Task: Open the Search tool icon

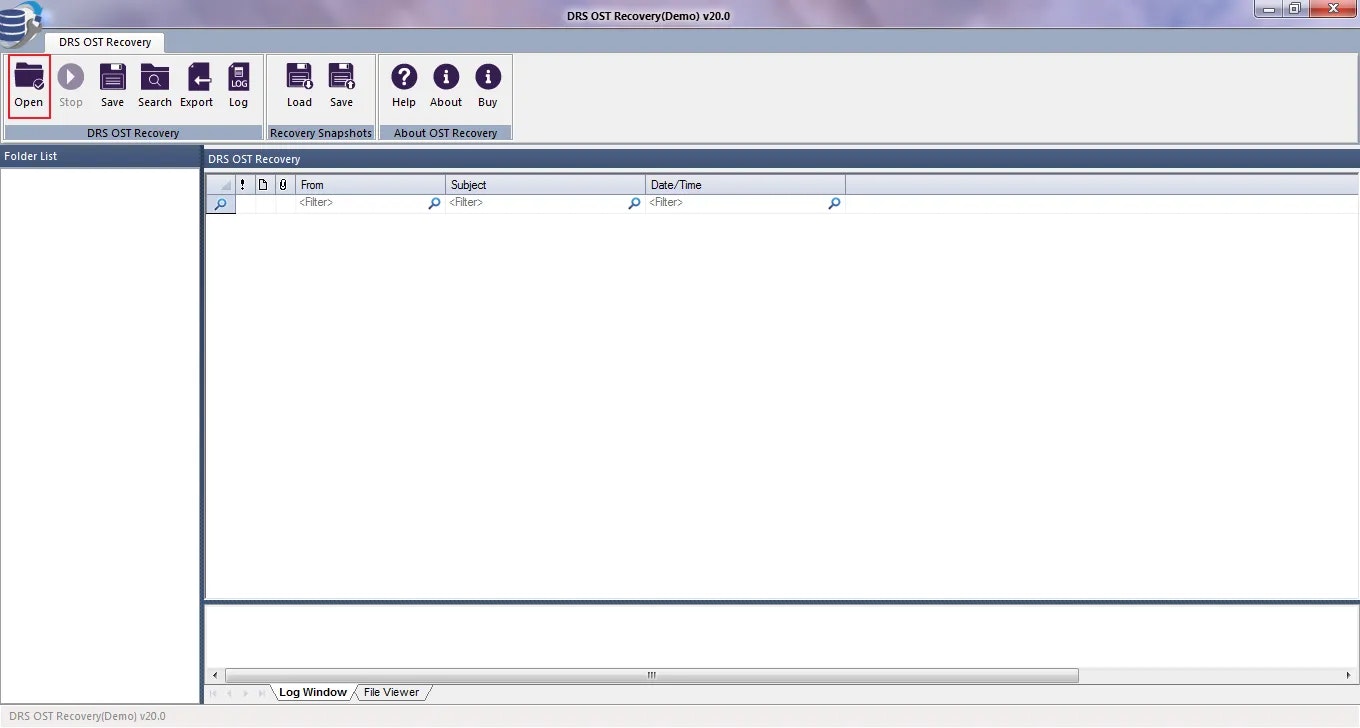Action: (155, 86)
